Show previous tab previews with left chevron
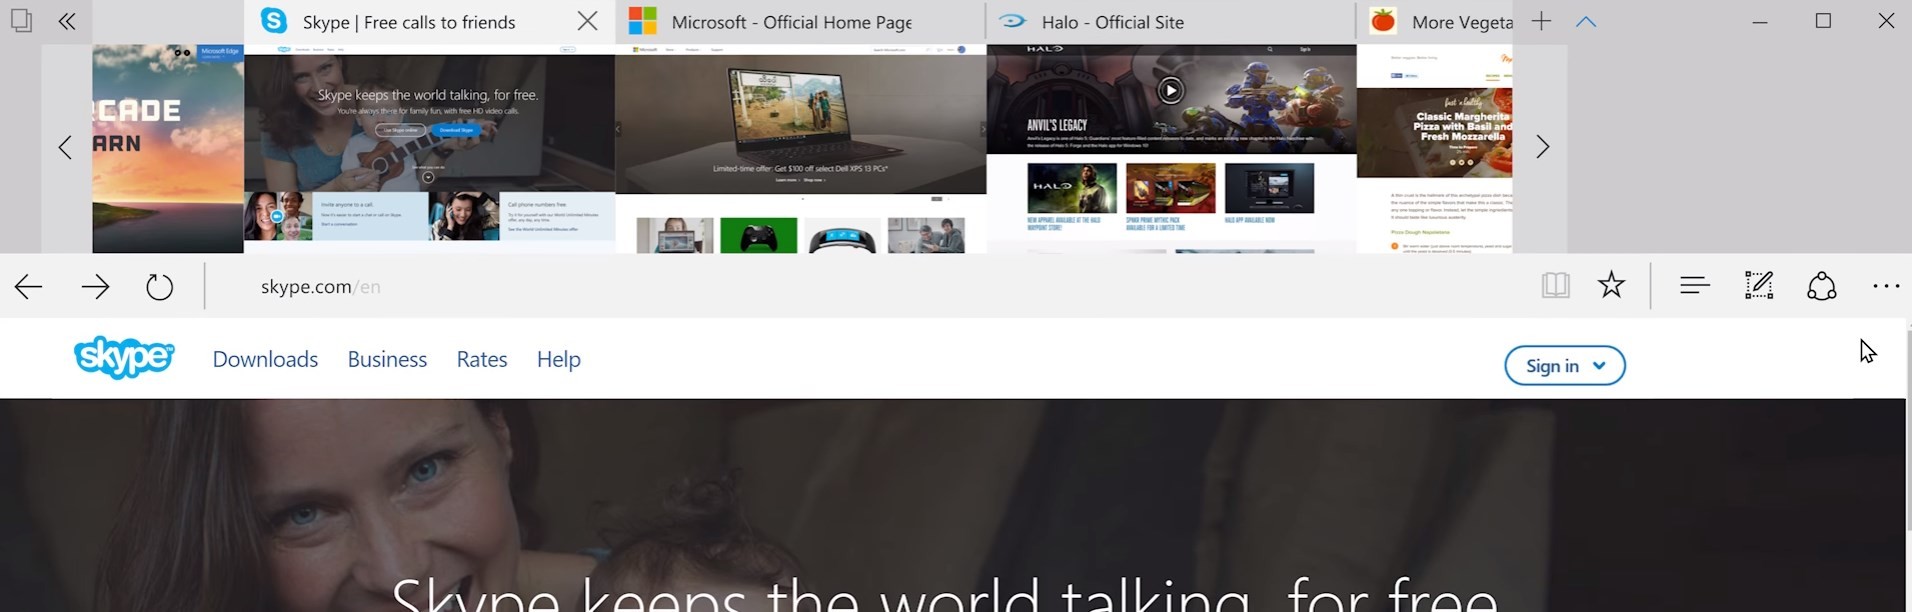This screenshot has height=612, width=1912. pos(65,147)
